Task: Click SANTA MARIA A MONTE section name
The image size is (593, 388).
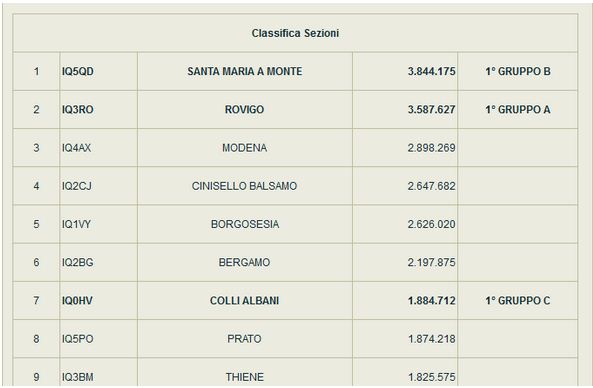Action: click(245, 71)
